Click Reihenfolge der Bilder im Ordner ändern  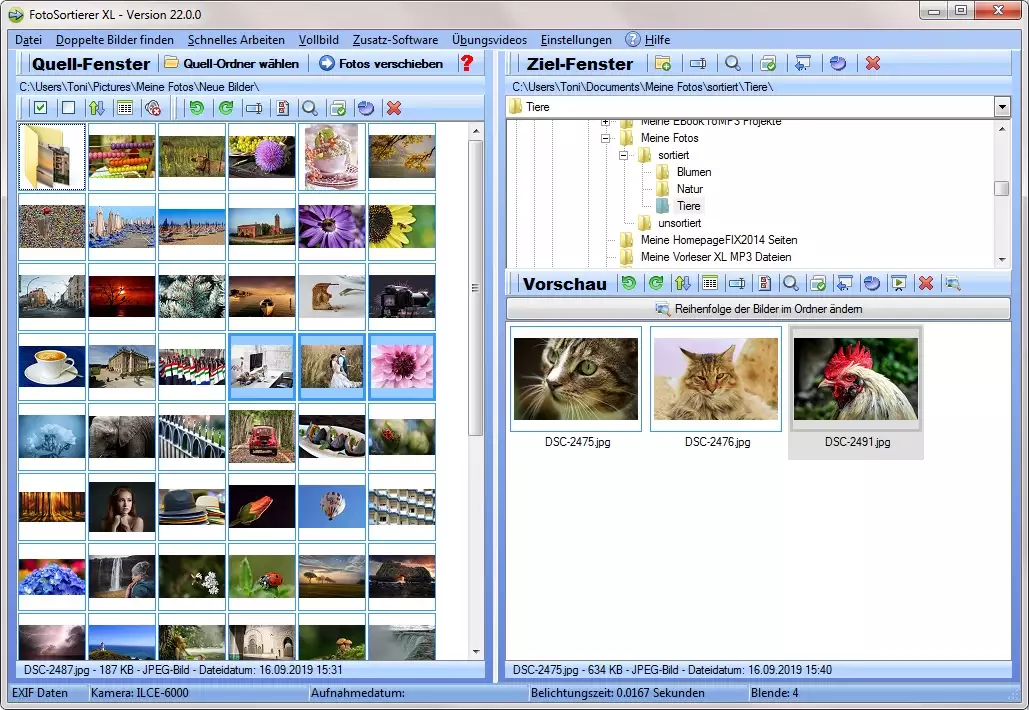pos(758,309)
